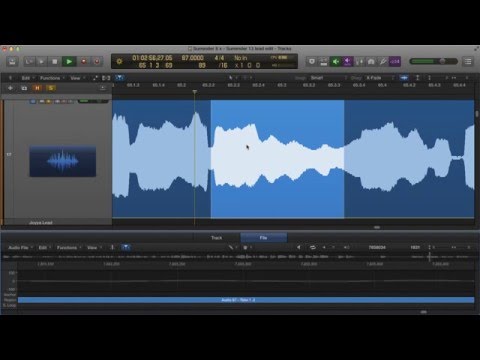The image size is (480, 360).
Task: Open the Snap mode dropdown showing Smart
Action: [328, 78]
